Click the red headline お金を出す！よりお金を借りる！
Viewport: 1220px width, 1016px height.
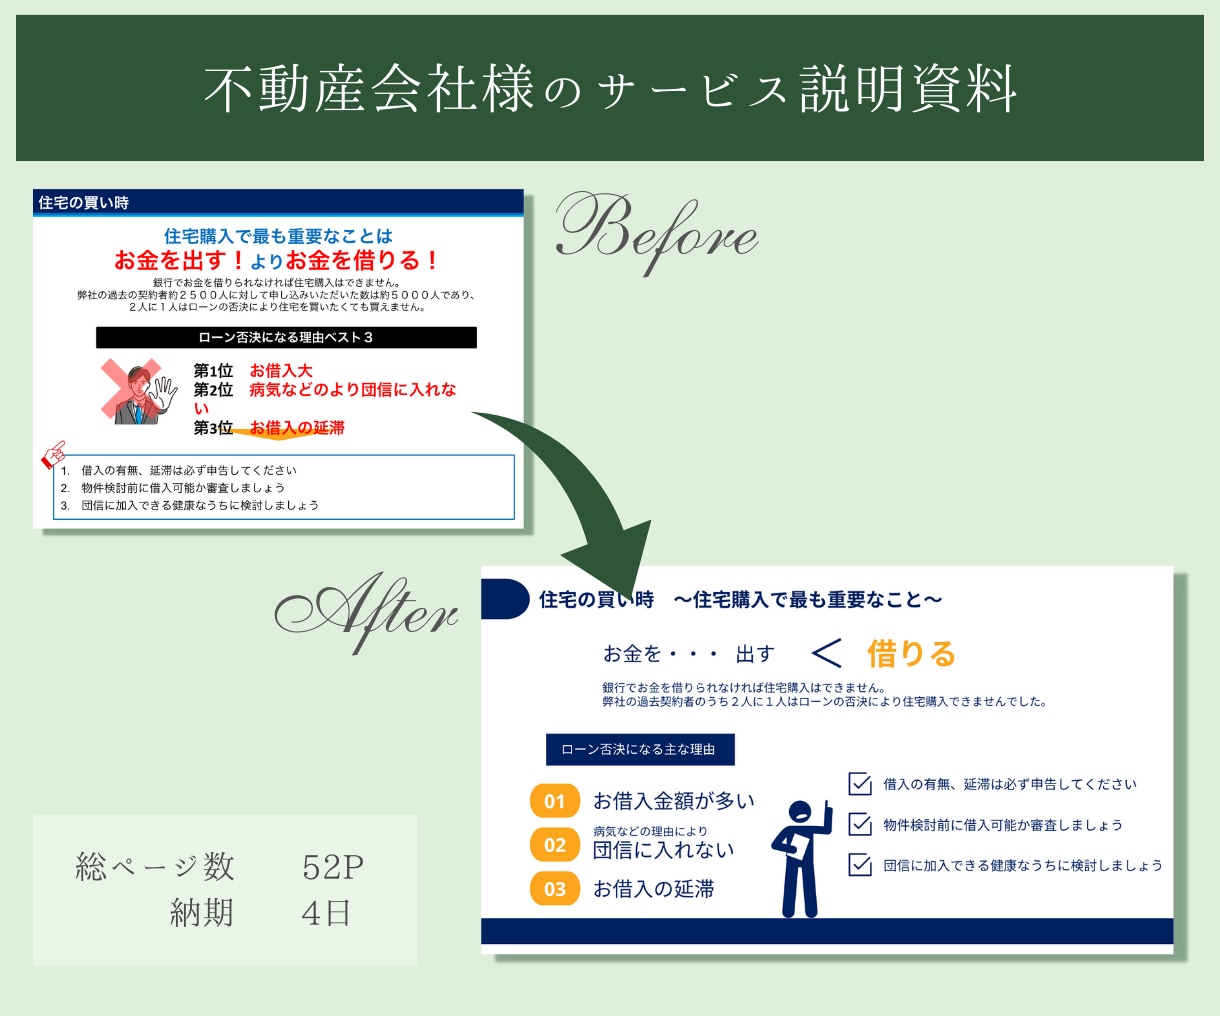tap(277, 261)
